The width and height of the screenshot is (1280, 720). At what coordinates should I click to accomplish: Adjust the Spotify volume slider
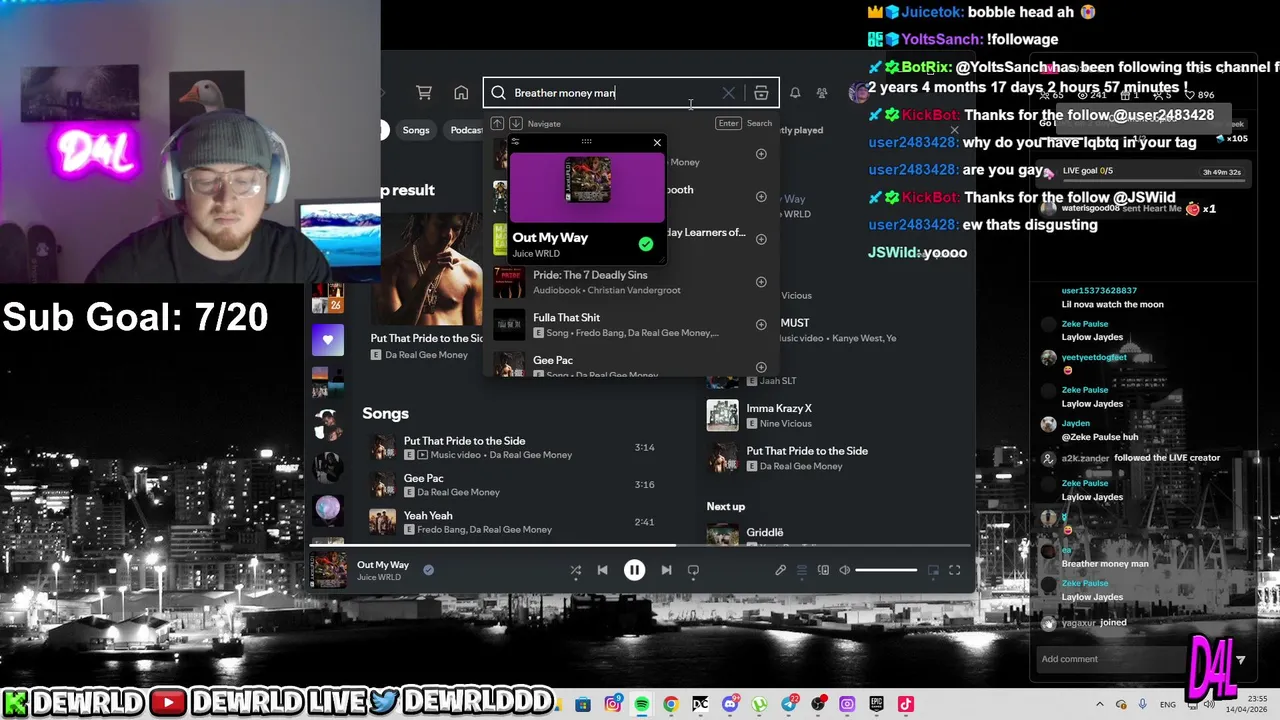click(x=886, y=570)
